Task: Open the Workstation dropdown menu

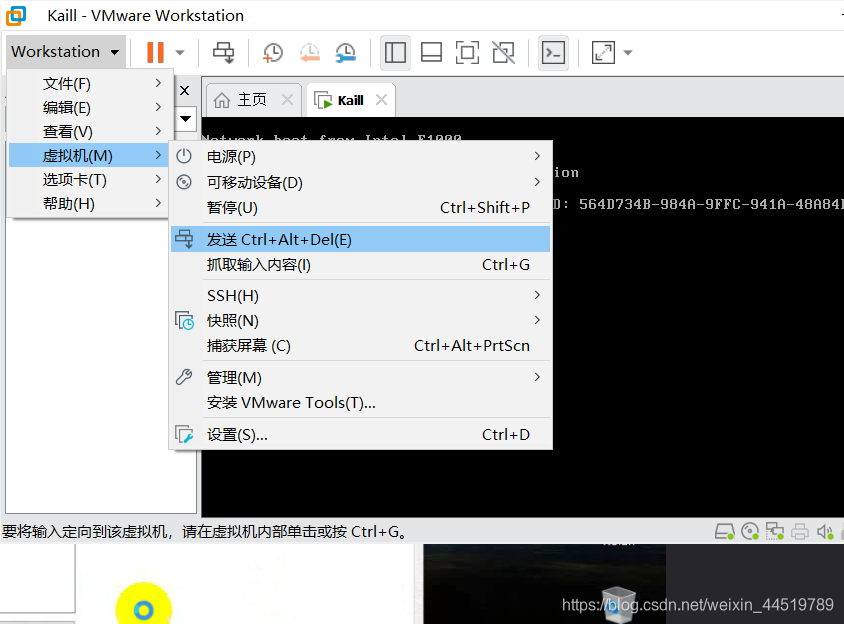Action: [66, 52]
